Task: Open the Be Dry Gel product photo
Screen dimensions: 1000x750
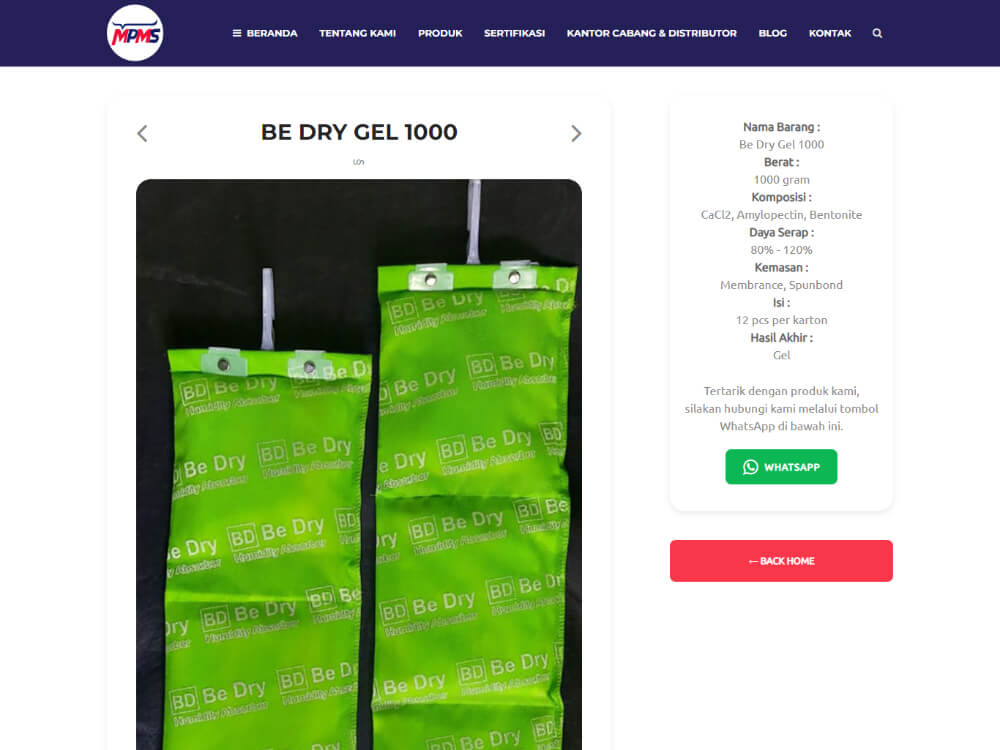Action: (x=358, y=464)
